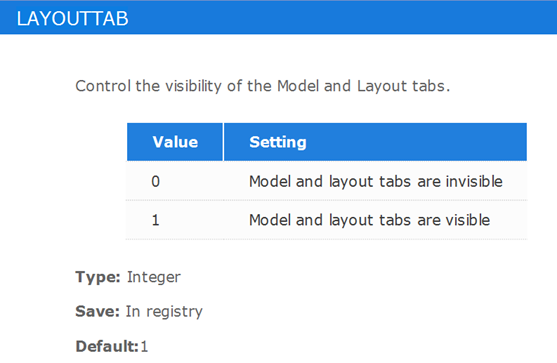Screen dimensions: 557x363
Task: Click the default value 1
Action: 144,346
